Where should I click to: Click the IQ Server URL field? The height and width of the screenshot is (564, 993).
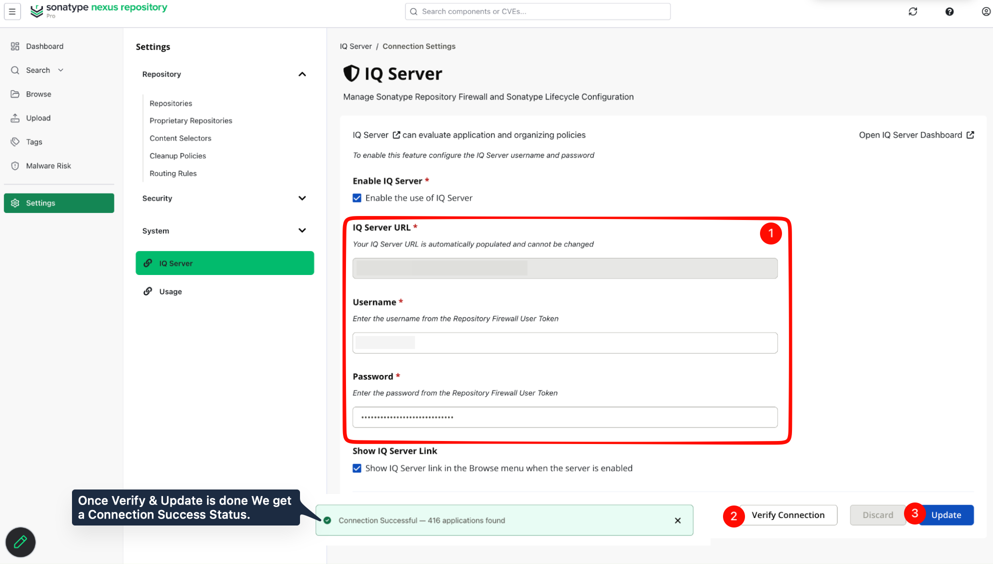565,268
